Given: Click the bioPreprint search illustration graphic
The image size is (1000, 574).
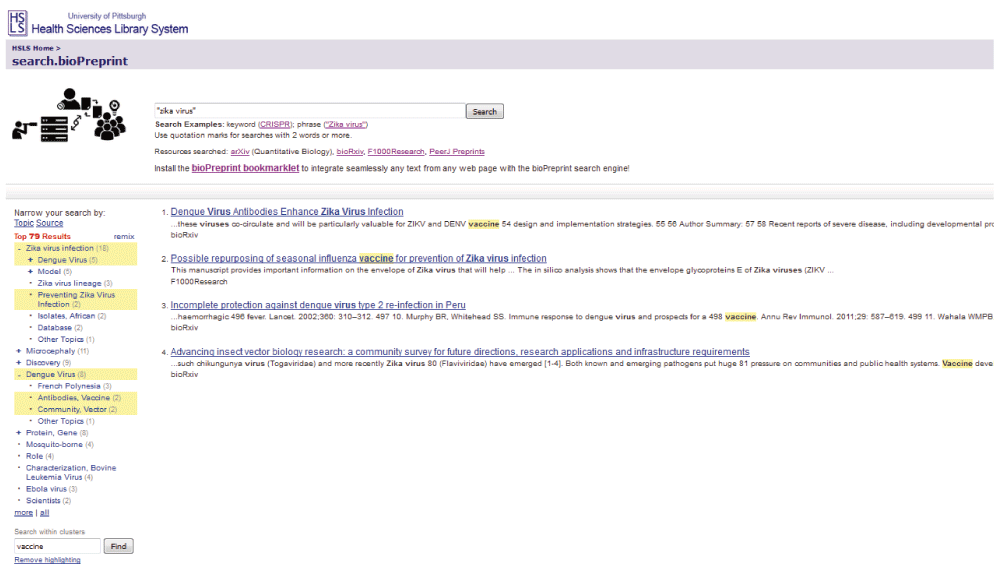Looking at the screenshot, I should pyautogui.click(x=67, y=115).
